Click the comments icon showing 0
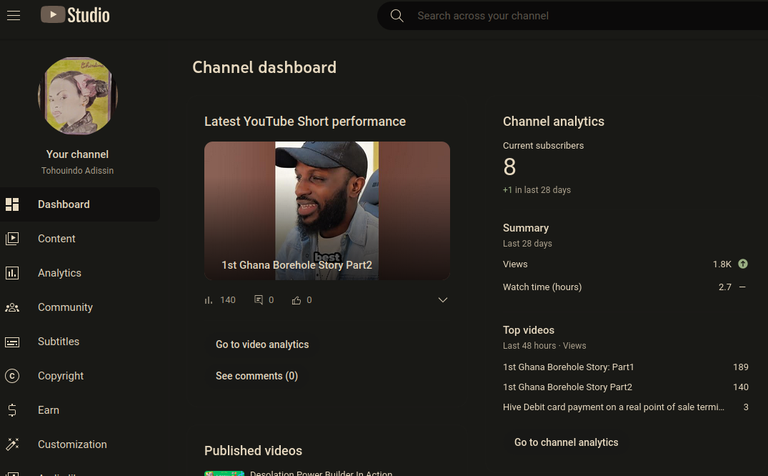The width and height of the screenshot is (768, 476). pyautogui.click(x=258, y=300)
